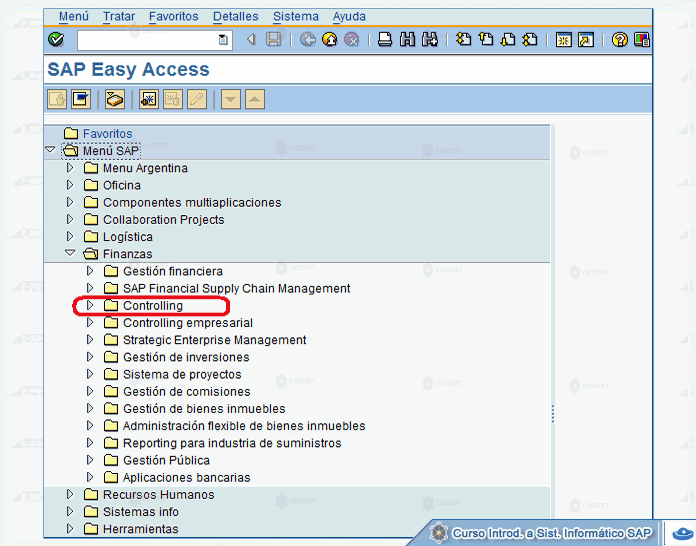696x546 pixels.
Task: Click the User menu icon
Action: (57, 99)
